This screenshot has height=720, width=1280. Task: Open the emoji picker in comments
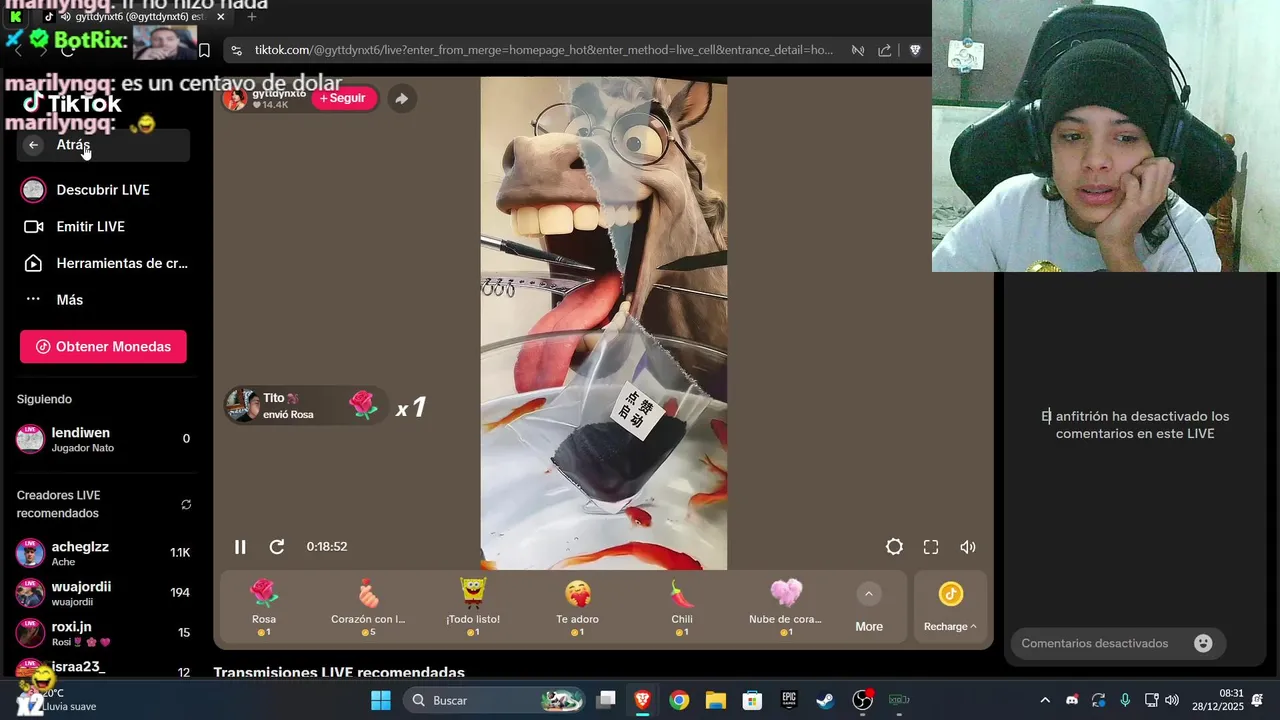point(1203,644)
